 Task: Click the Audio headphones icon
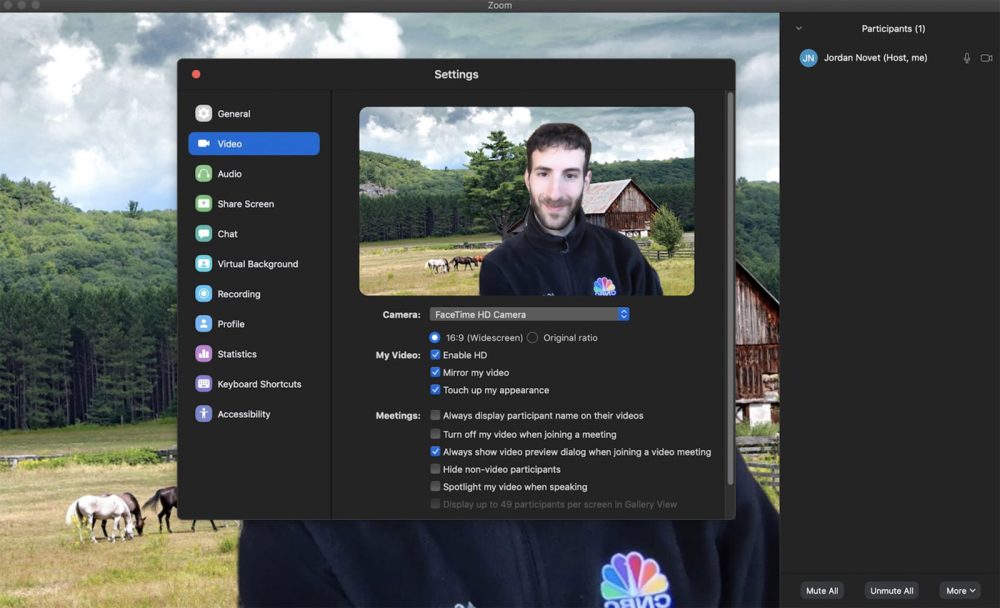[x=204, y=174]
